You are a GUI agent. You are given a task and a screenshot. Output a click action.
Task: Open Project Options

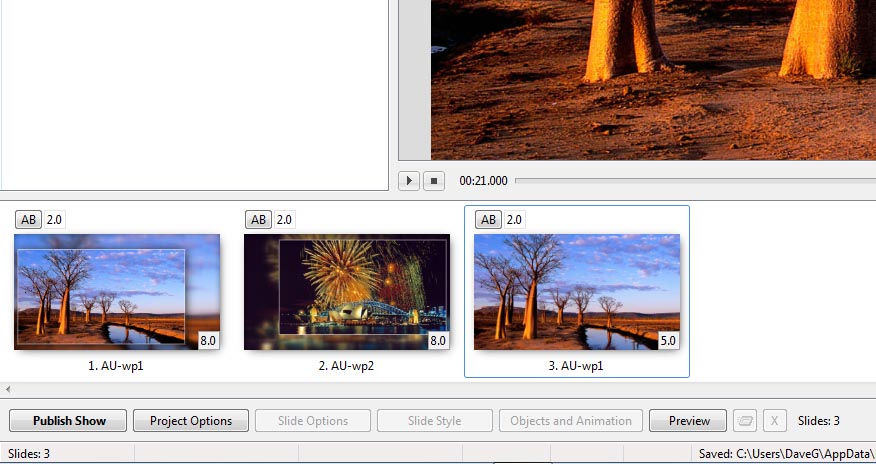(x=191, y=420)
